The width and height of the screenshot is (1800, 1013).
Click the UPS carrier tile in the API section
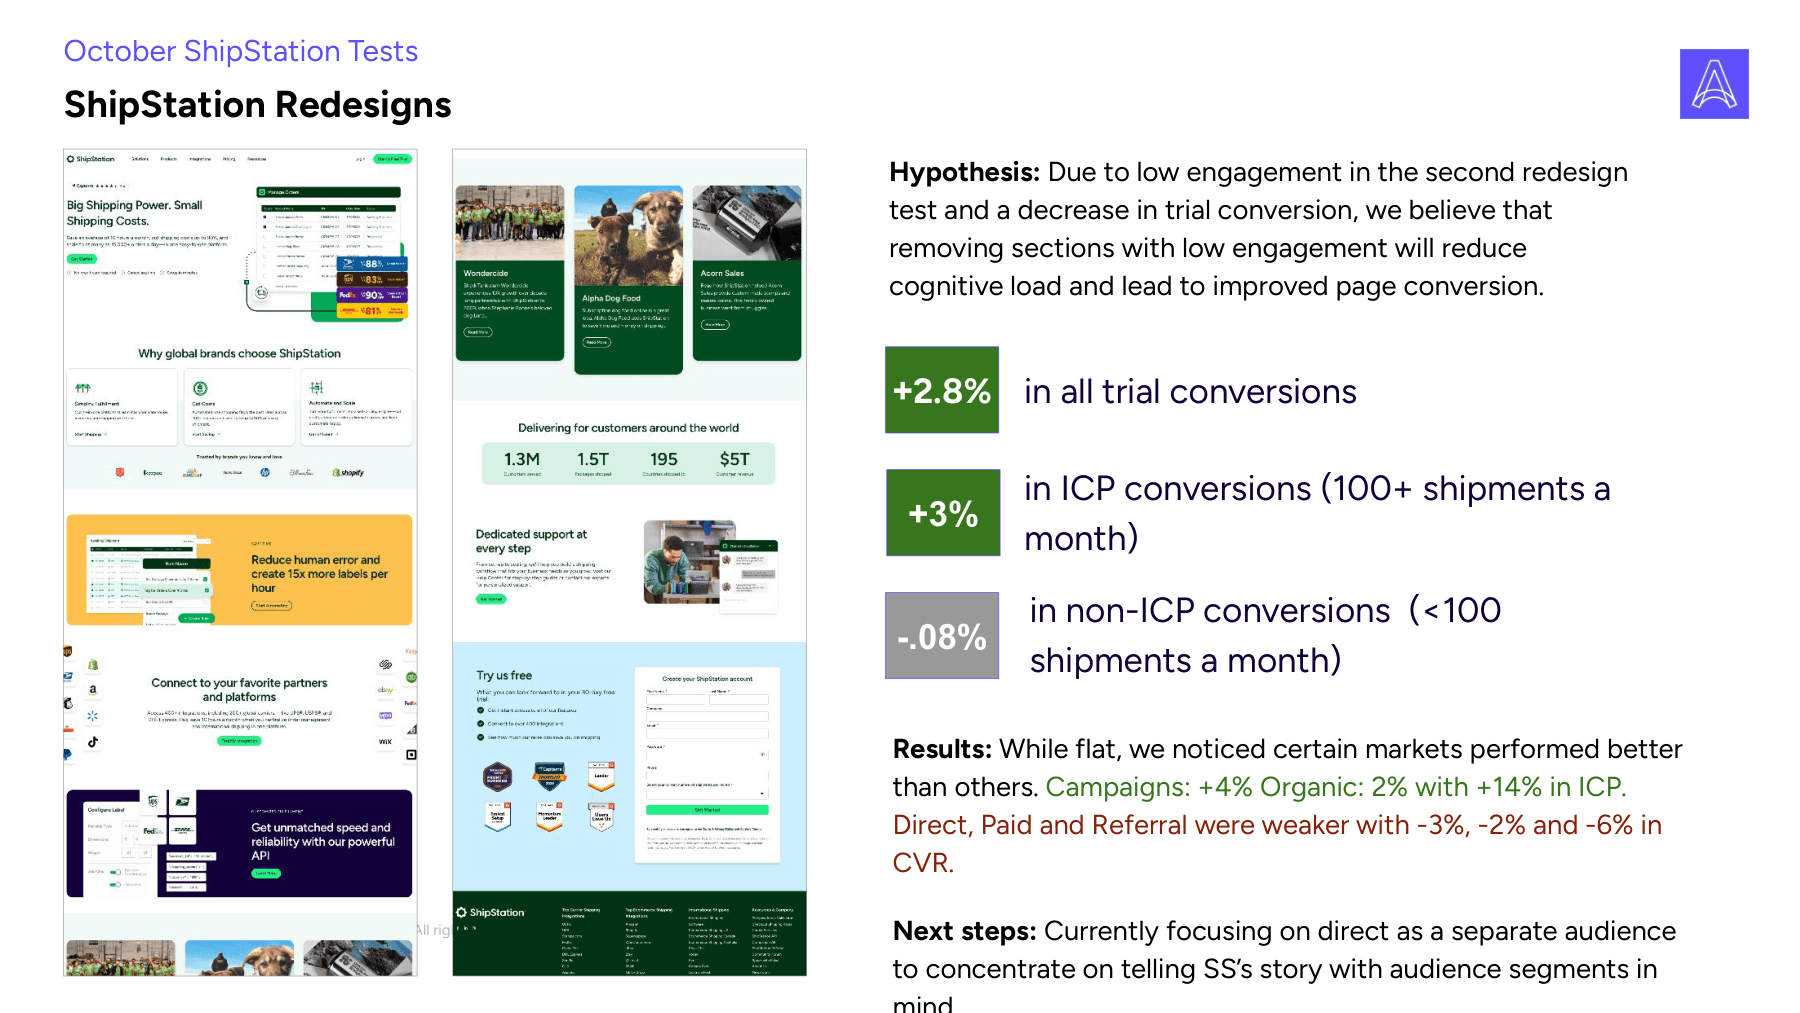pos(153,801)
